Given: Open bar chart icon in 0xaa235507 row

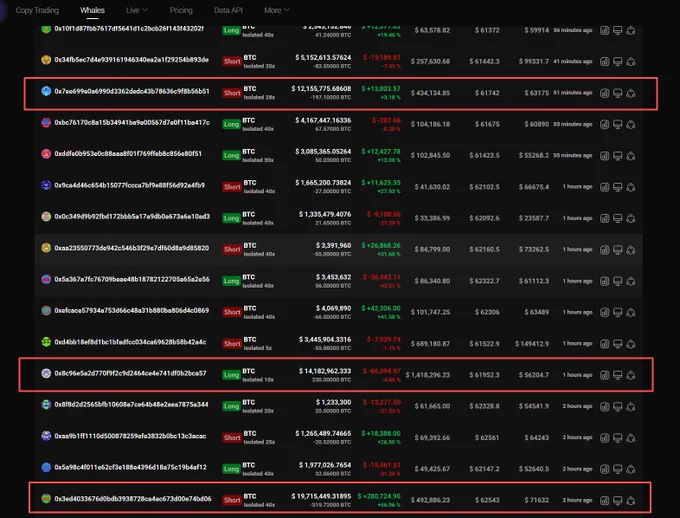Looking at the screenshot, I should 605,250.
